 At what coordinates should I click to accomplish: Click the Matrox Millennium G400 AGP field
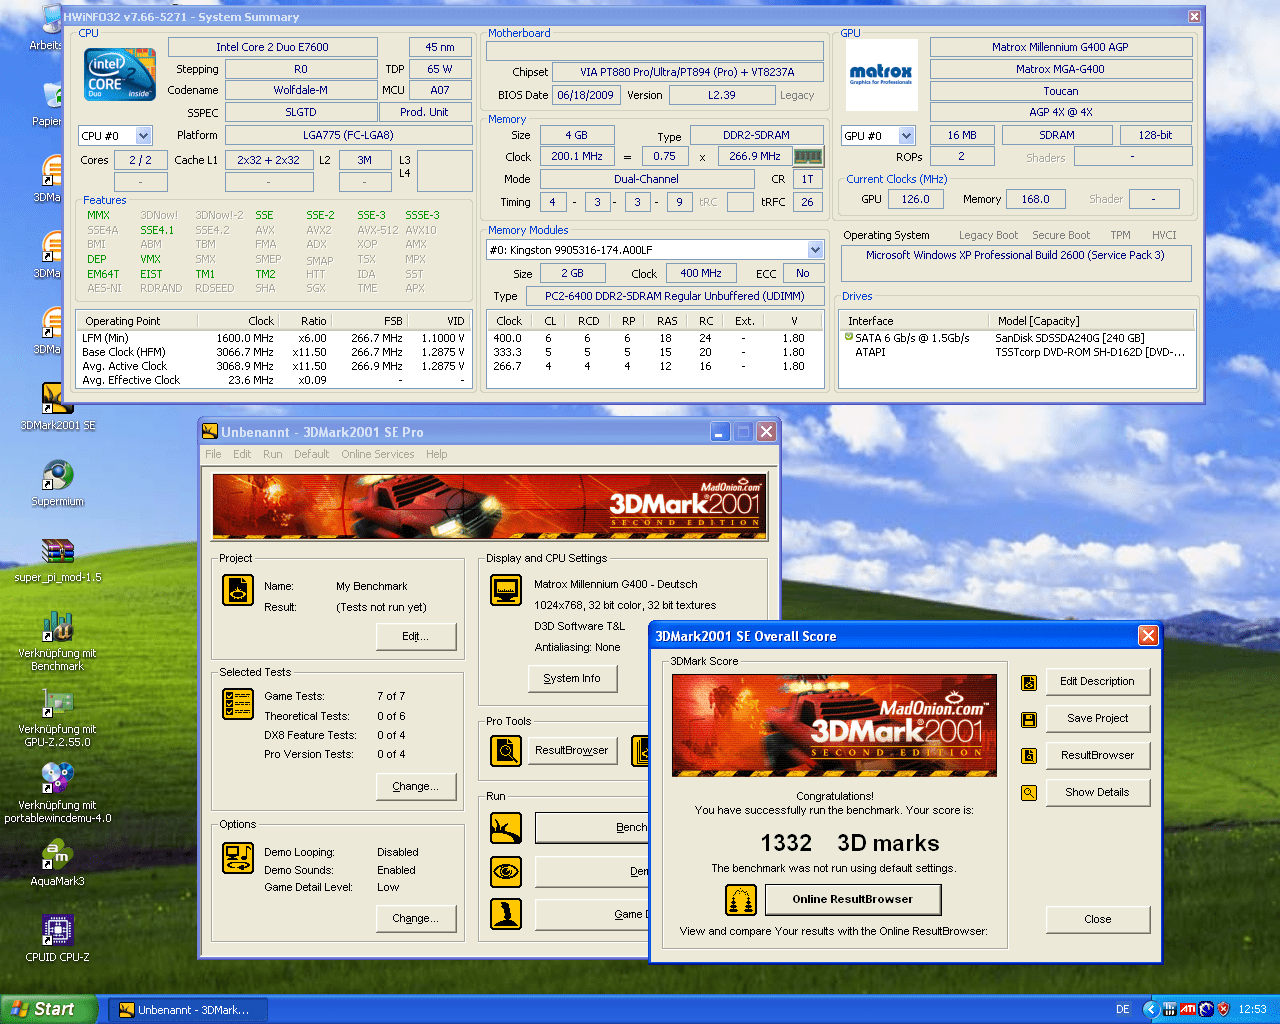pos(1061,47)
